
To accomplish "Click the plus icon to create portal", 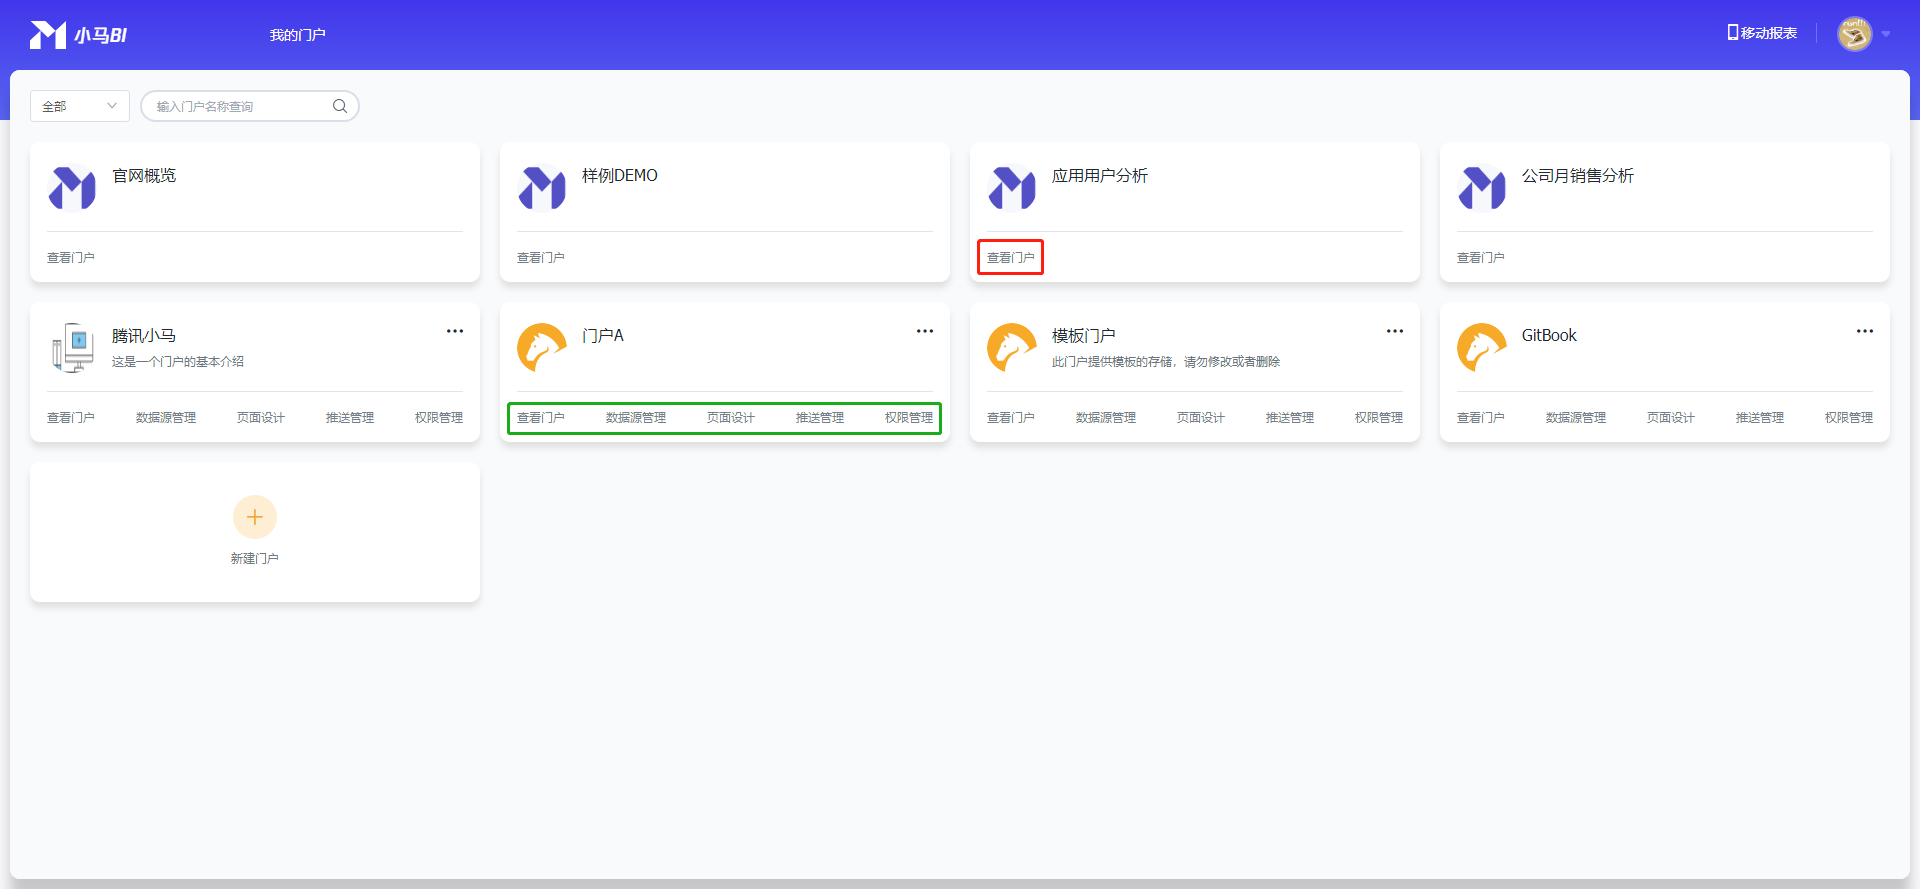I will 255,517.
